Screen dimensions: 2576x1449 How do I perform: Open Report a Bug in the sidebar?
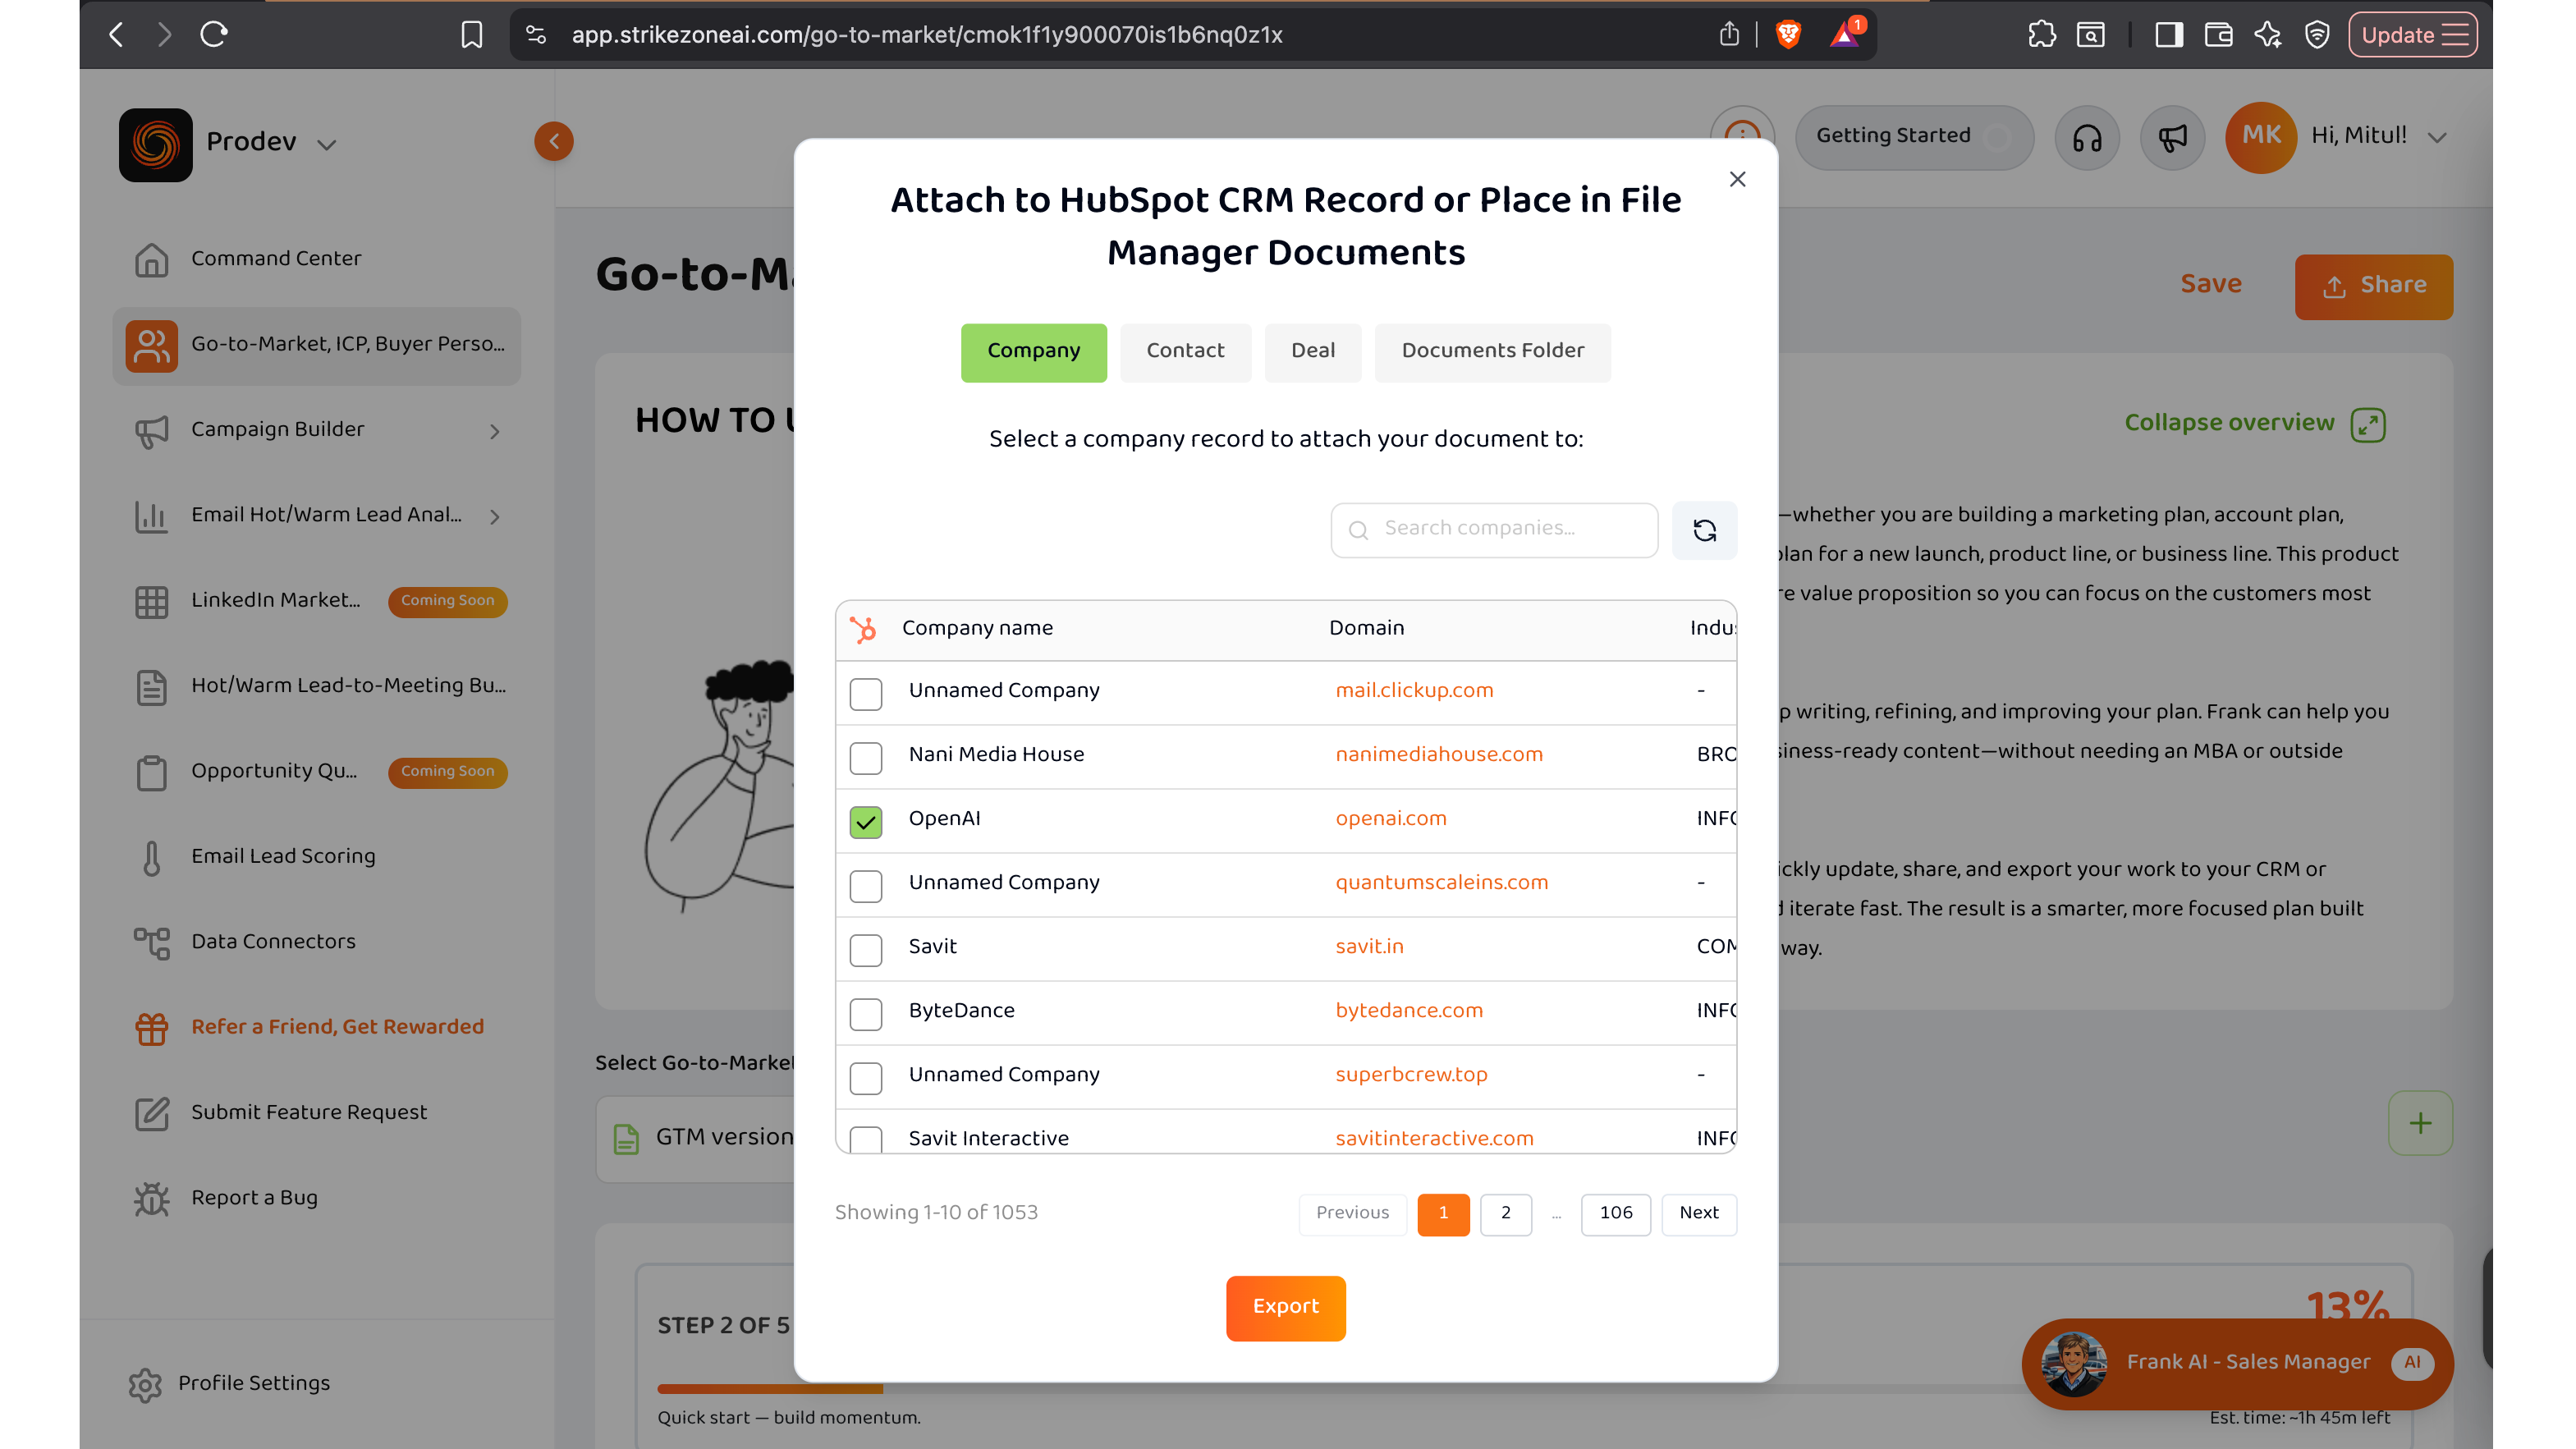click(x=316, y=1198)
